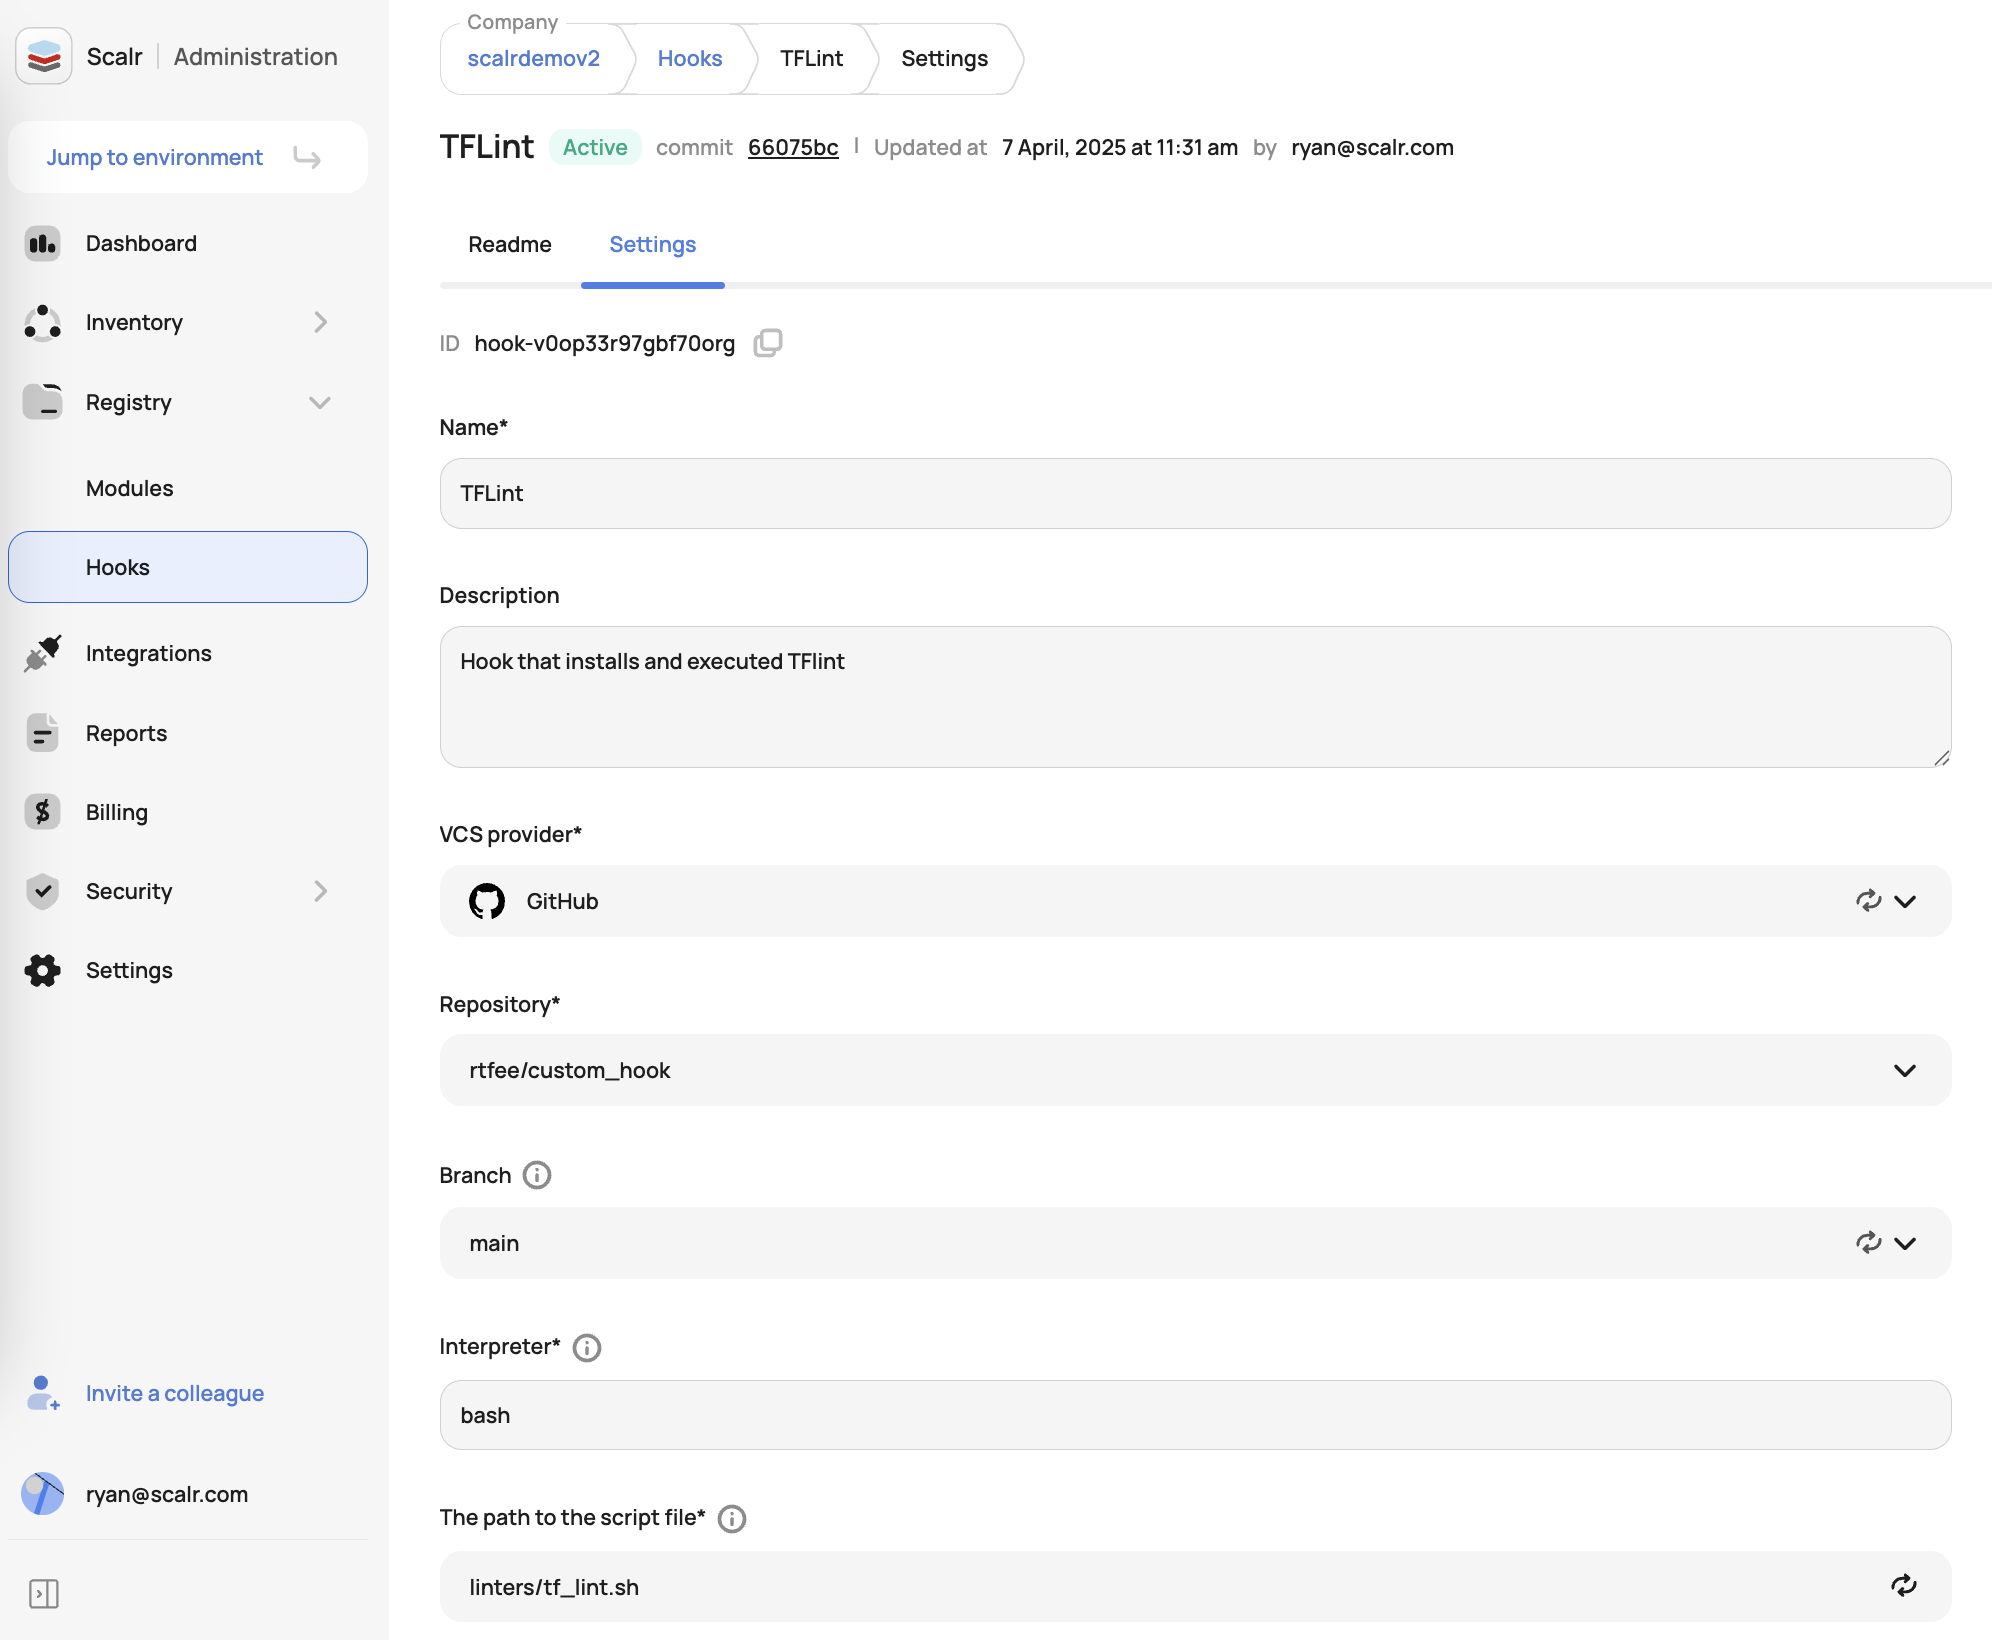This screenshot has height=1640, width=1992.
Task: Refresh the script file path
Action: point(1903,1586)
